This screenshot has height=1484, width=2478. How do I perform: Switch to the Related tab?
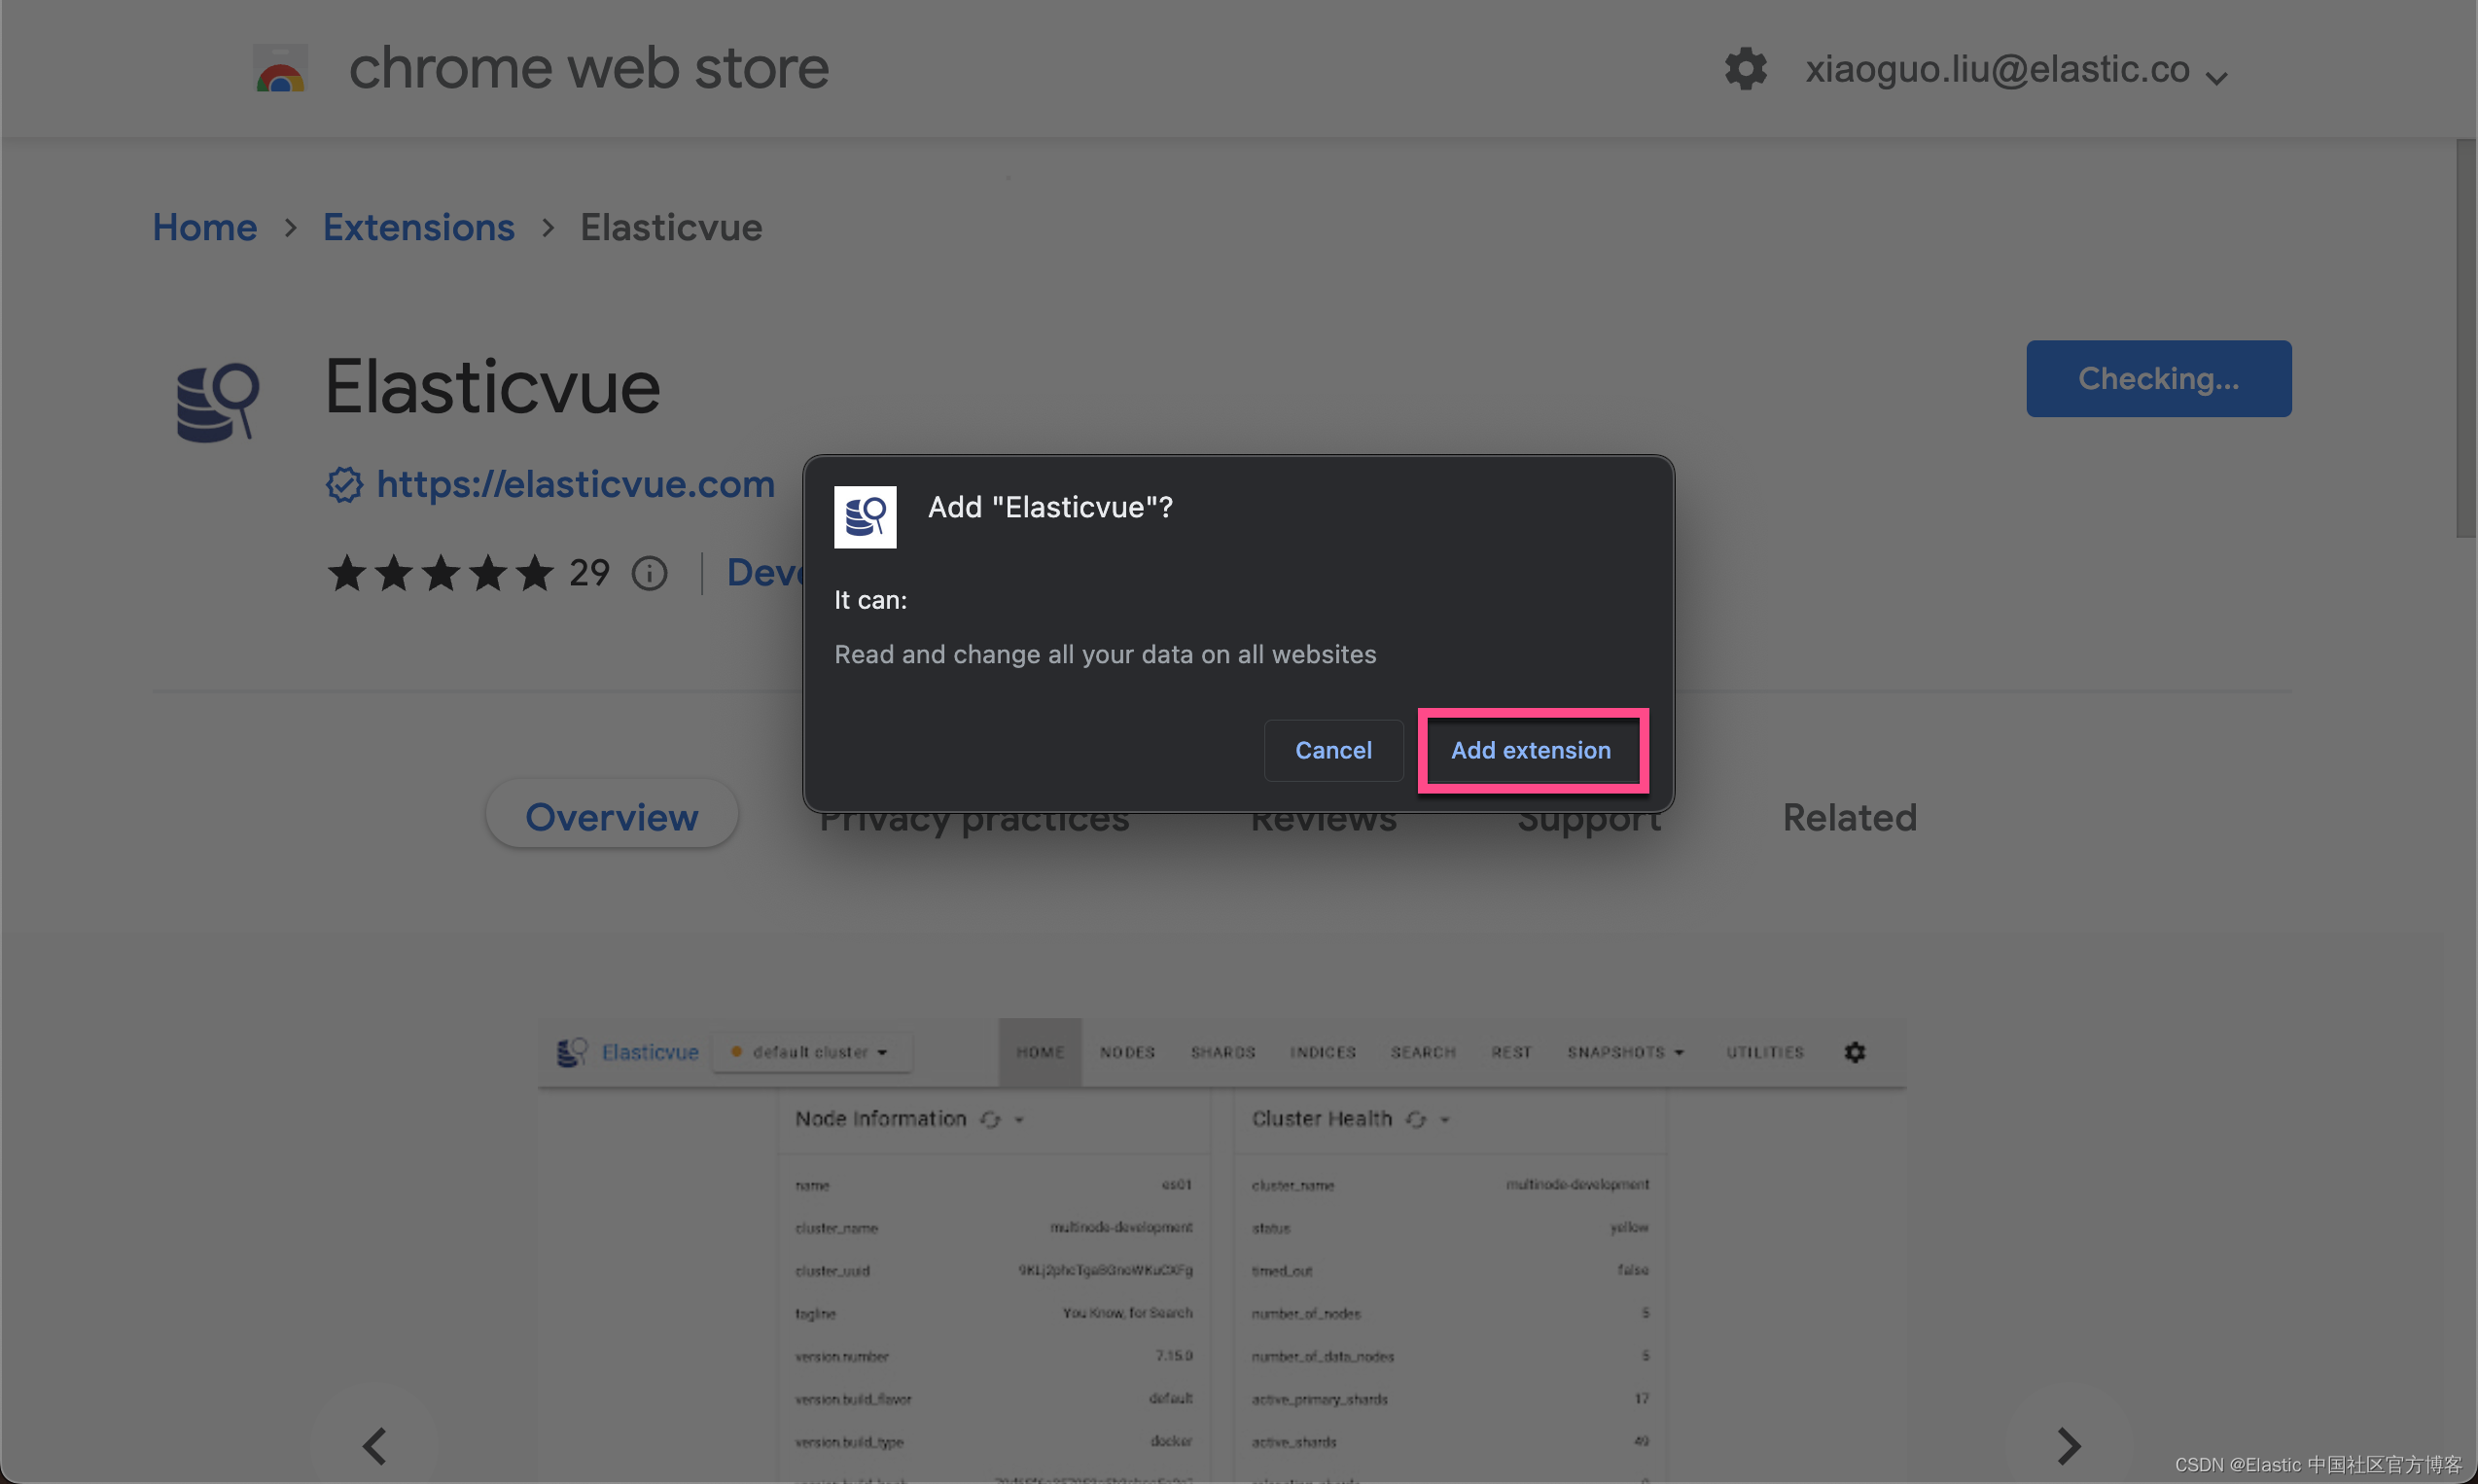[x=1849, y=817]
